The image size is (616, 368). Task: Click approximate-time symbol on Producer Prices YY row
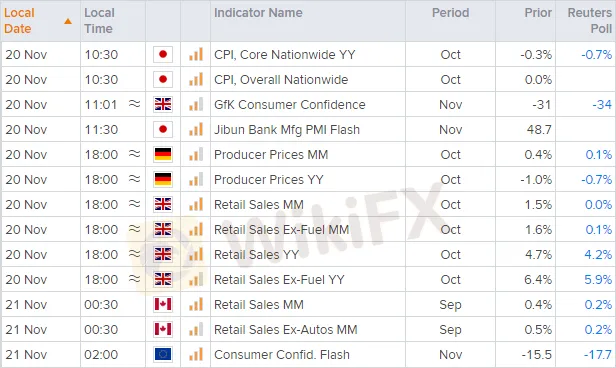[134, 179]
